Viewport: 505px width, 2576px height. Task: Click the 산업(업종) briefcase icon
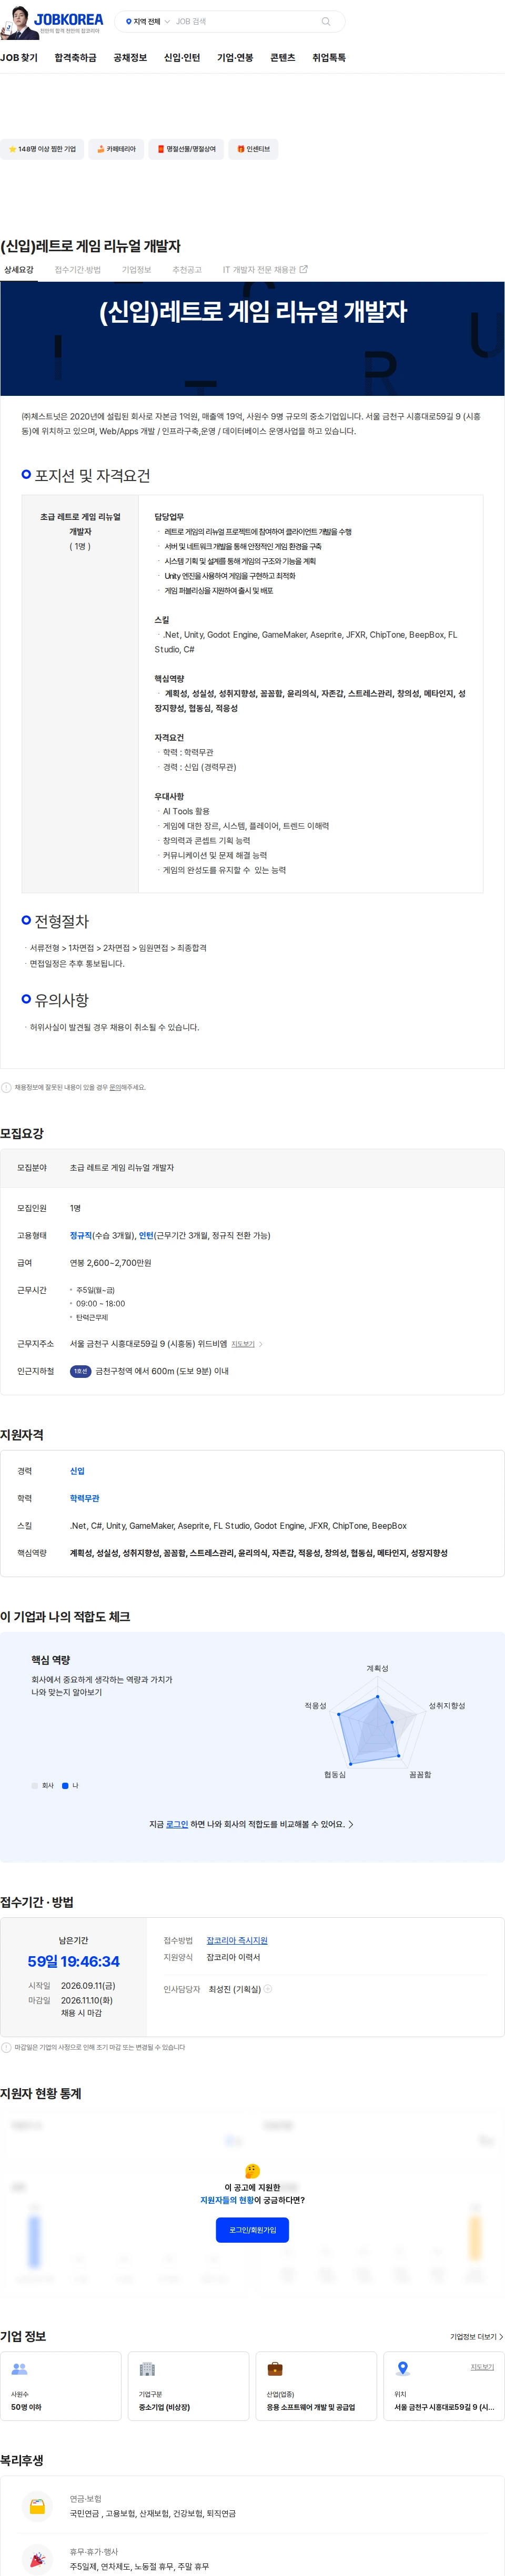click(275, 2370)
